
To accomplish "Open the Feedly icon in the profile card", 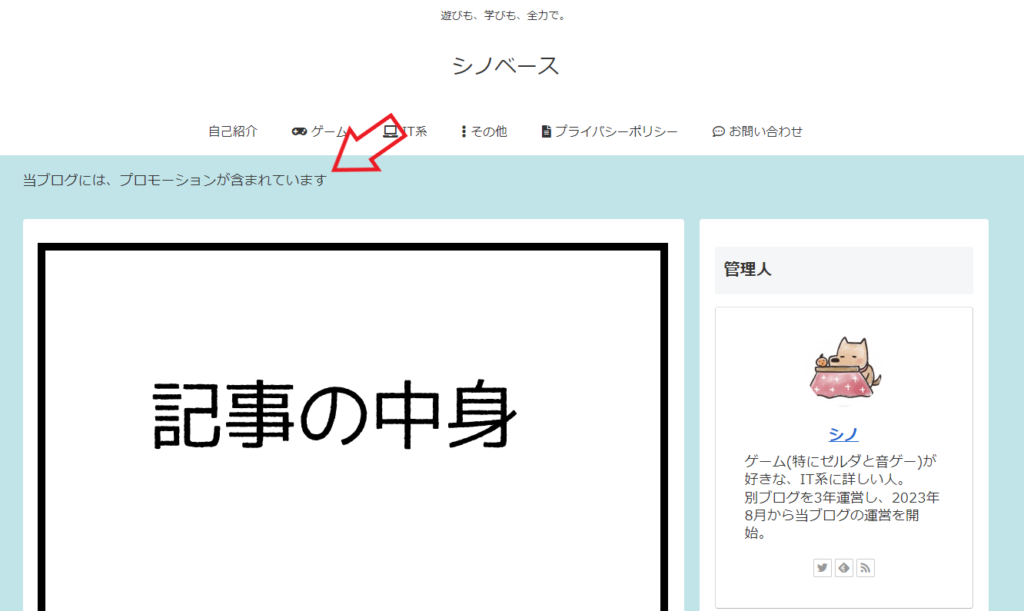I will tap(844, 568).
